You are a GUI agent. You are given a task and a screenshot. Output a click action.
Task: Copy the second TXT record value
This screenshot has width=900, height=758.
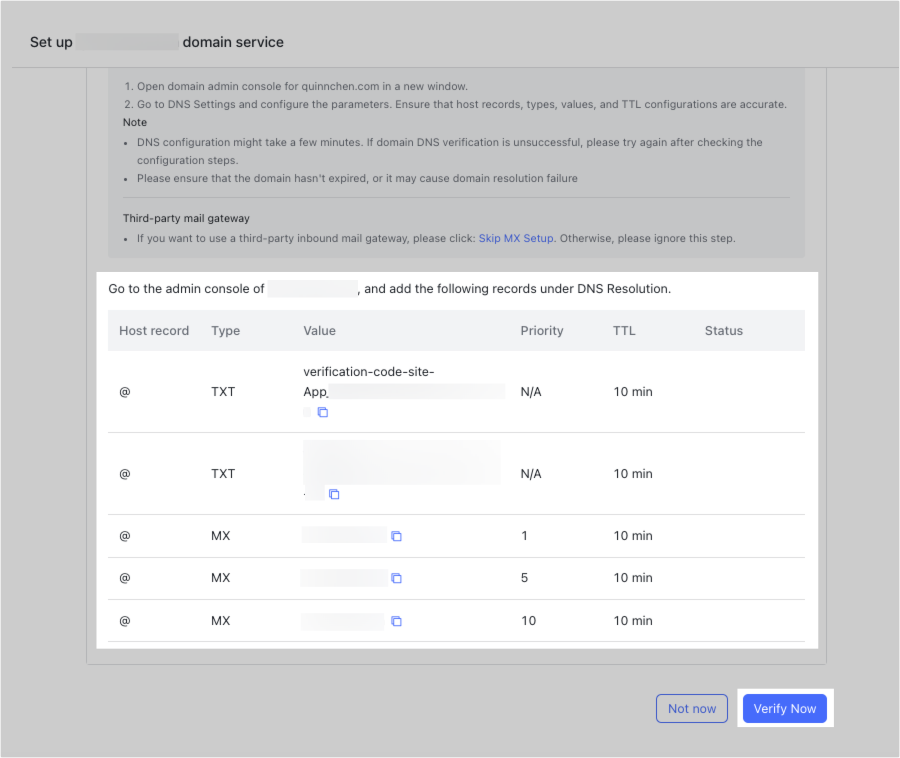(334, 494)
